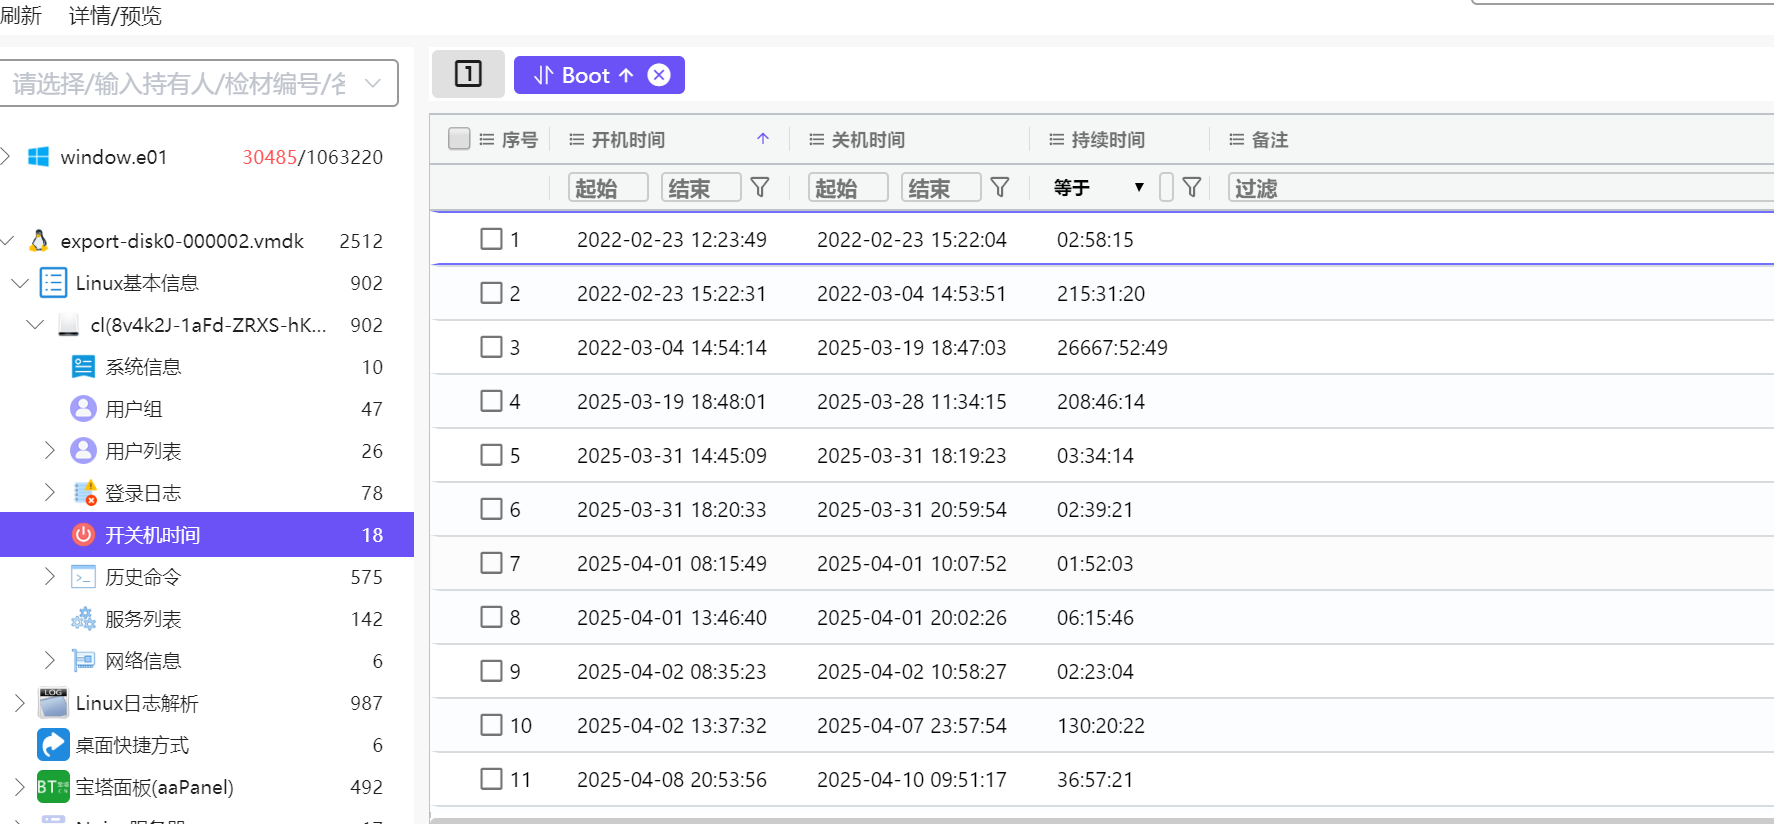Check the checkbox for row 9
1774x824 pixels.
point(491,671)
